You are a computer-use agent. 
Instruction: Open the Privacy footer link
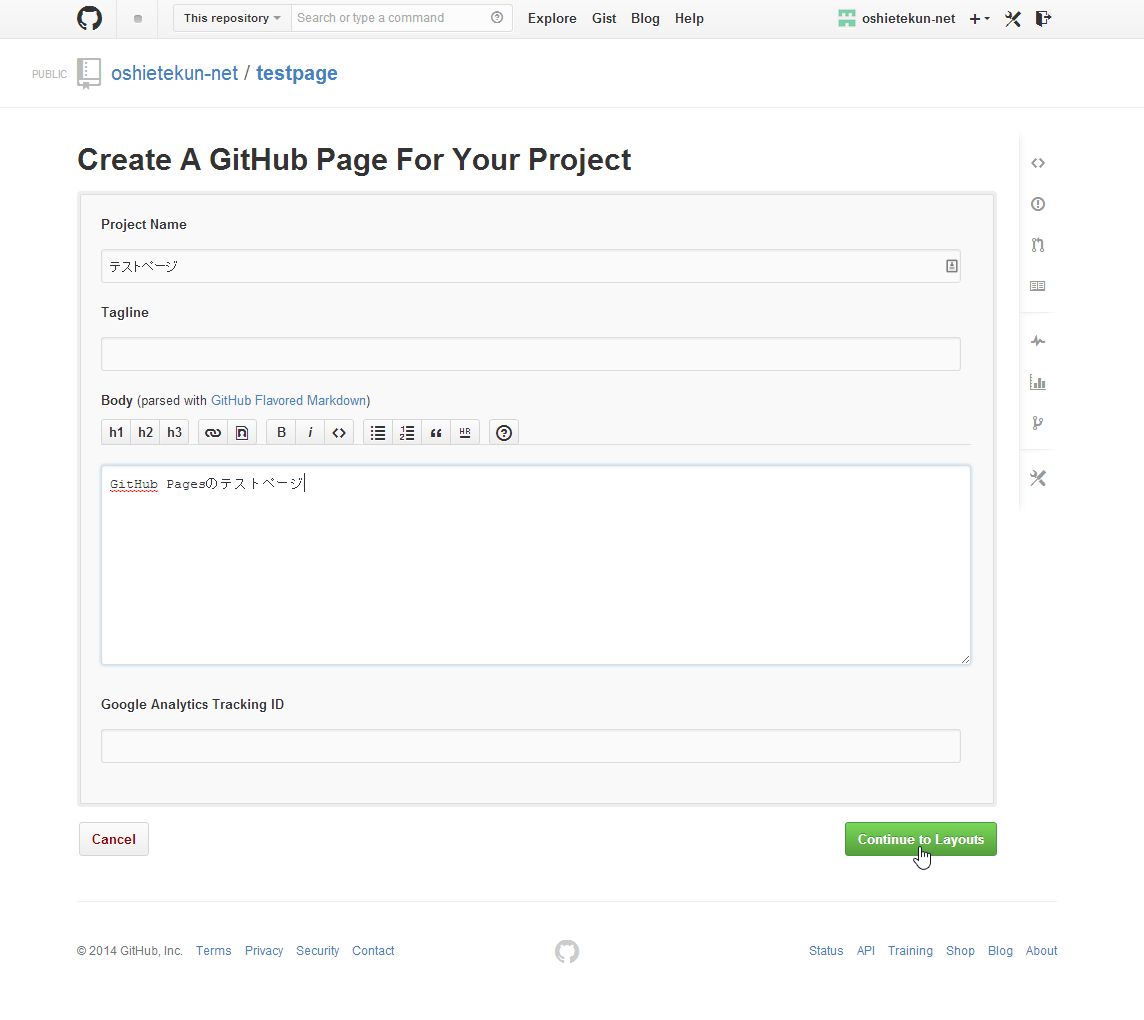[x=264, y=951]
